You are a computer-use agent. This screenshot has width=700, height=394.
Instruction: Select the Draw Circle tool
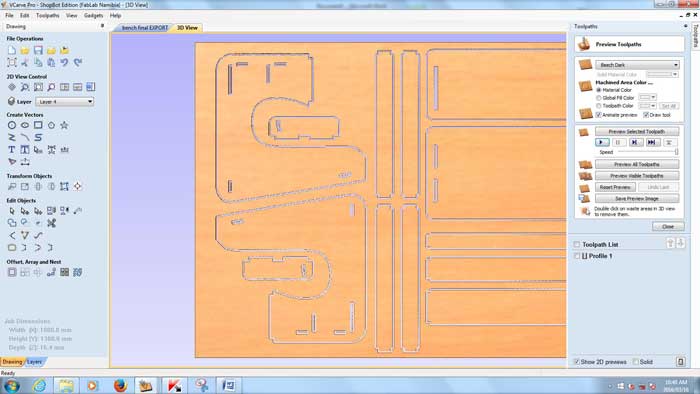(12, 125)
